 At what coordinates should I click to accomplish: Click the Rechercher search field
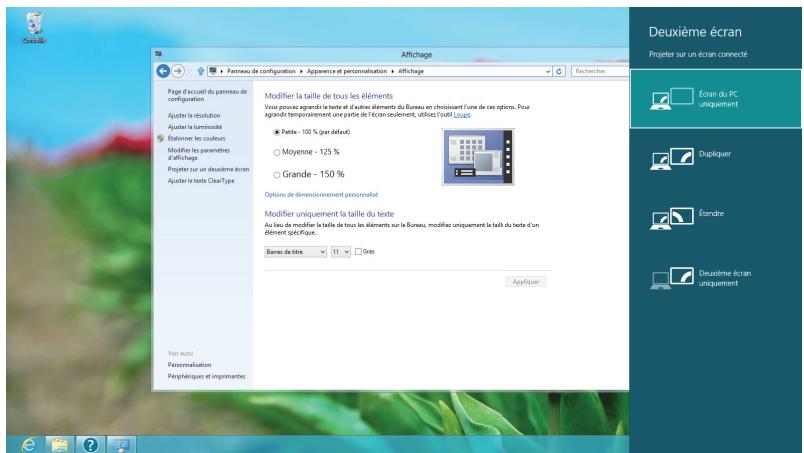coord(600,71)
